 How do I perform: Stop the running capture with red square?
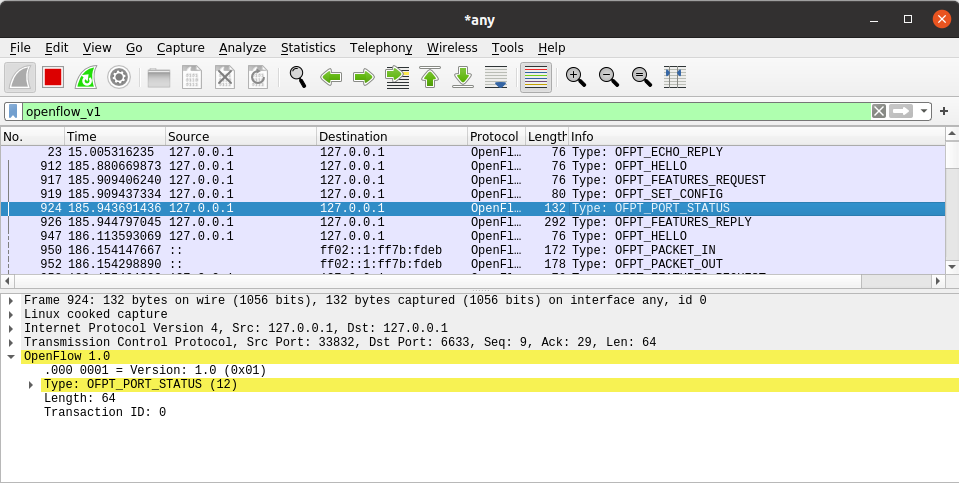pyautogui.click(x=53, y=77)
